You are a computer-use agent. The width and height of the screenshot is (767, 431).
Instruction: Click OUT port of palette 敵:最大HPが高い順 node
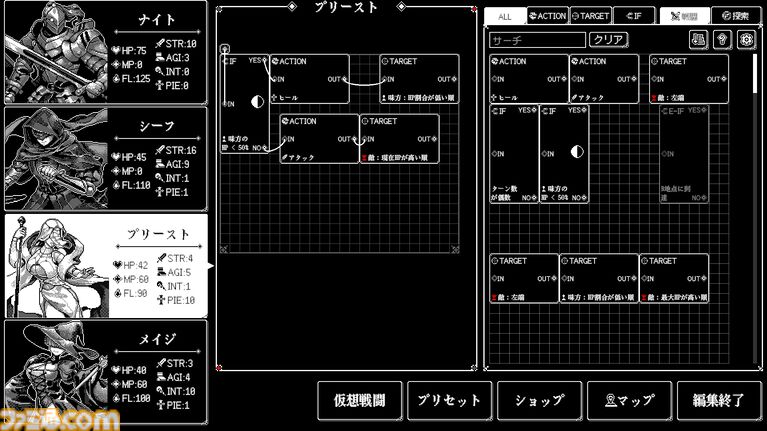point(704,278)
